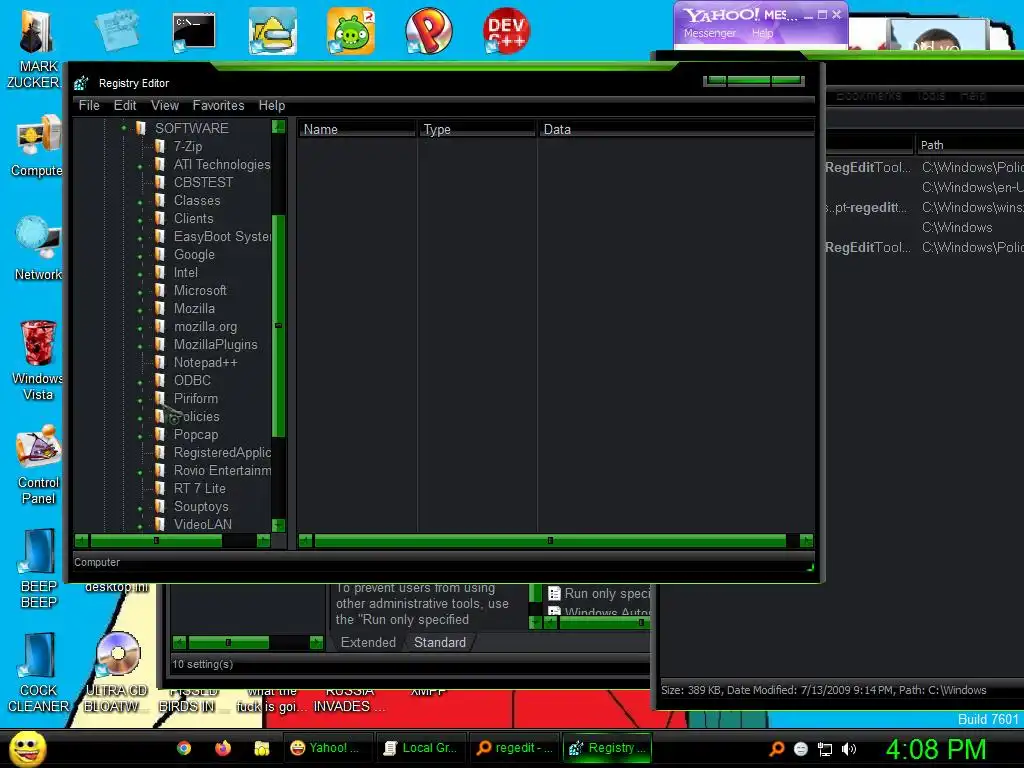Open the folder icon pinned on the taskbar
1024x768 pixels.
point(262,748)
